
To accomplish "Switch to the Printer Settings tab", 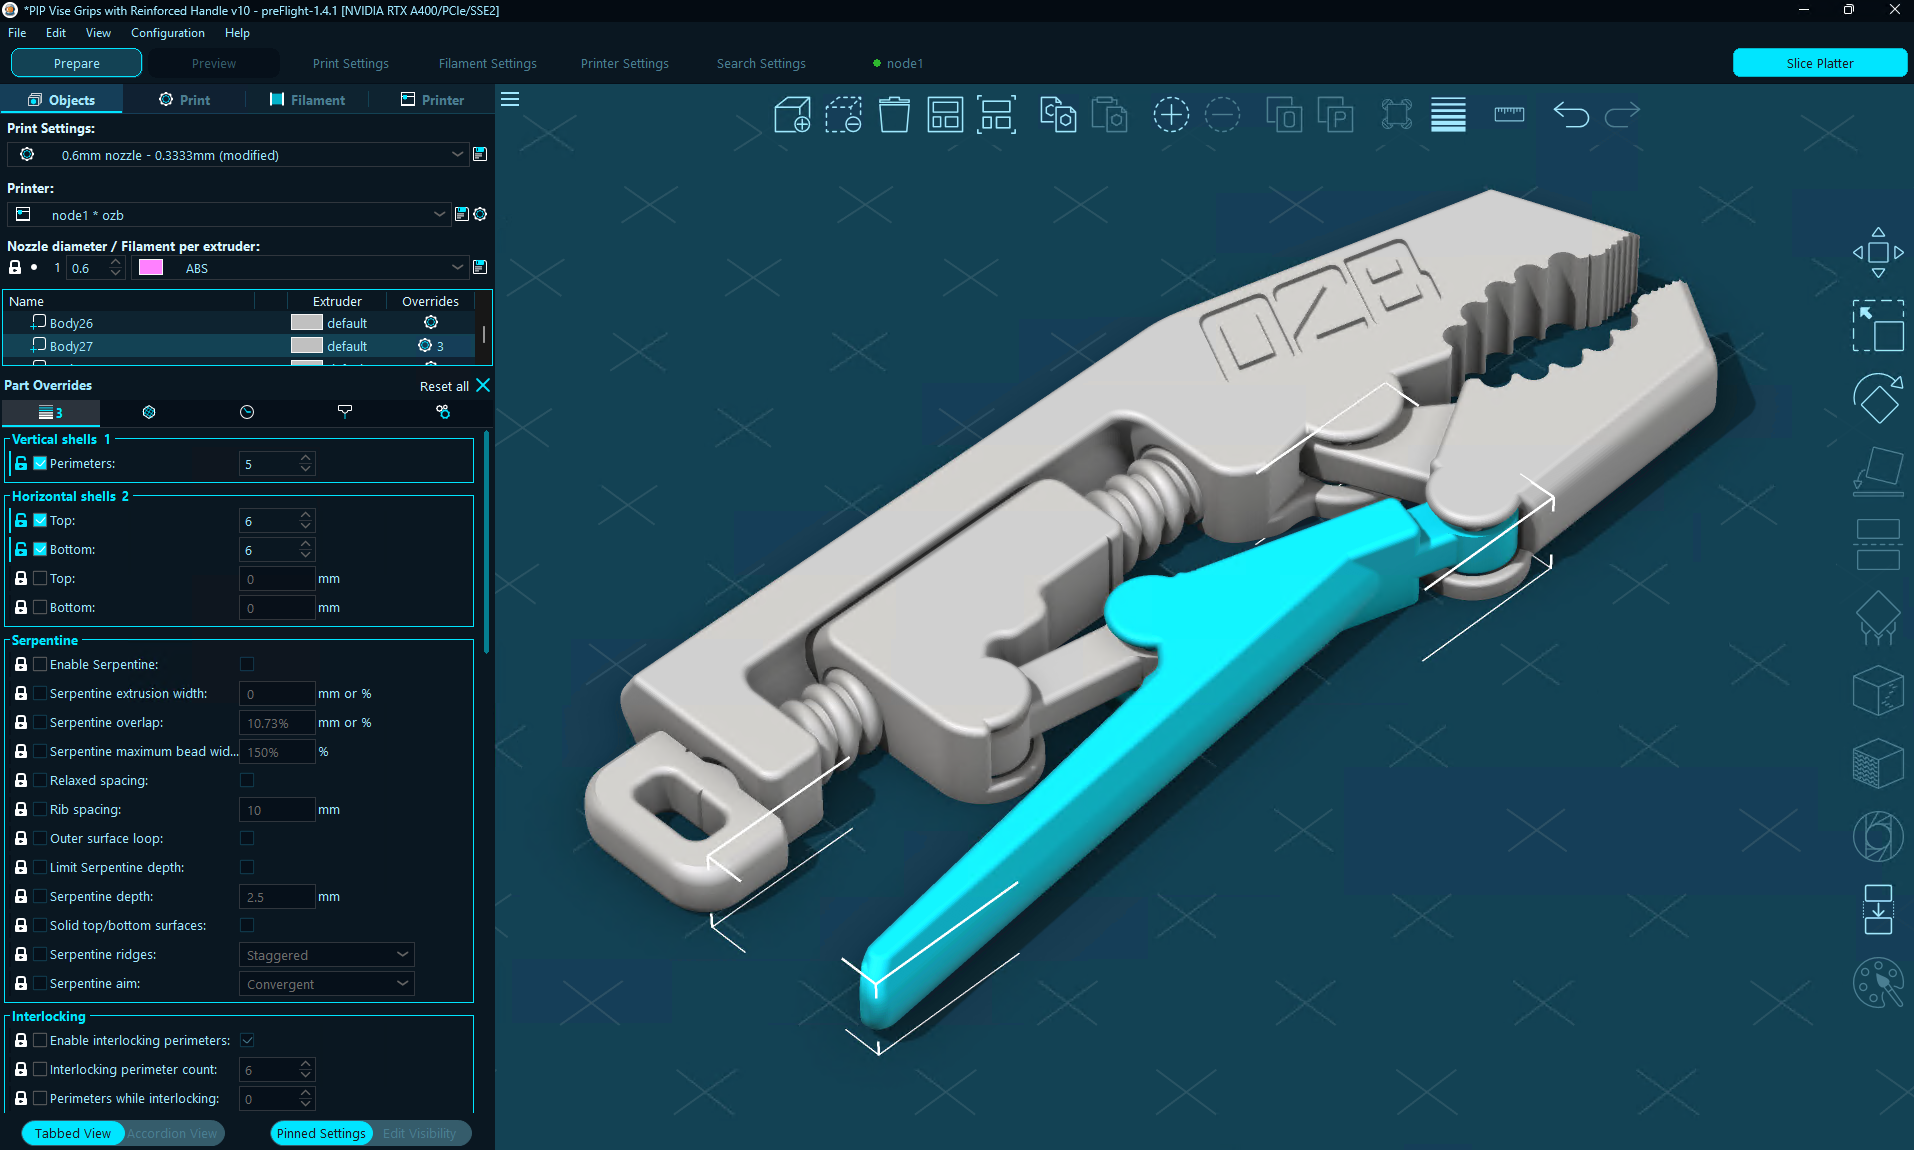I will coord(624,63).
